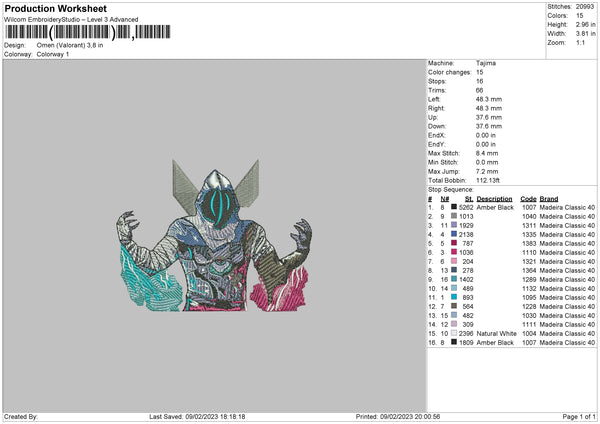The image size is (600, 424).
Task: Click the gray swatch for code 1040
Action: pyautogui.click(x=454, y=216)
